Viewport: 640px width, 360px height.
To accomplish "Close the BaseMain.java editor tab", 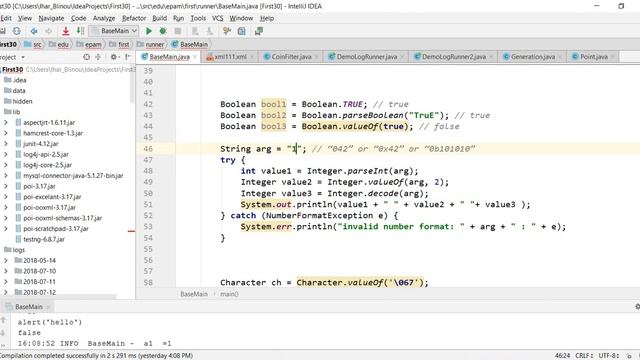I will pos(195,57).
